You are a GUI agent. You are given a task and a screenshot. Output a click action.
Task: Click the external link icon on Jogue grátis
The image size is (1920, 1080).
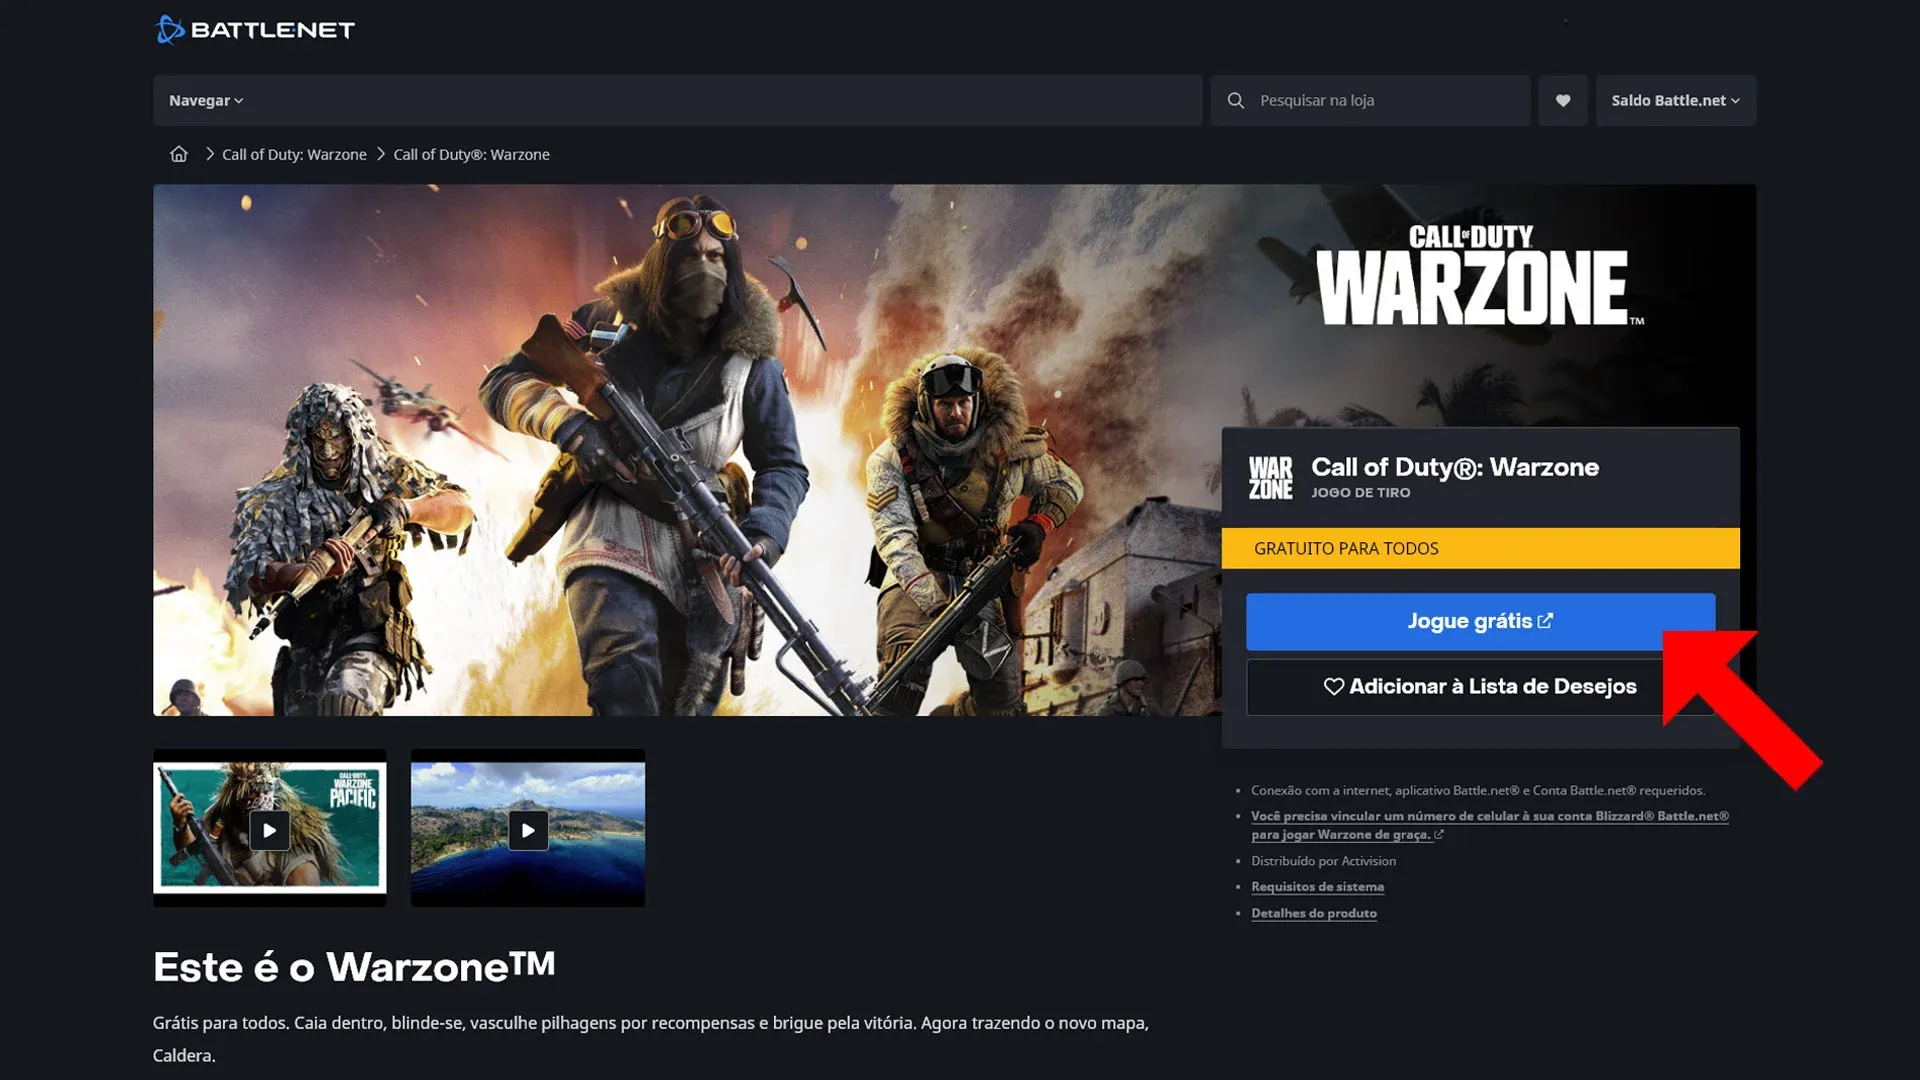1545,620
